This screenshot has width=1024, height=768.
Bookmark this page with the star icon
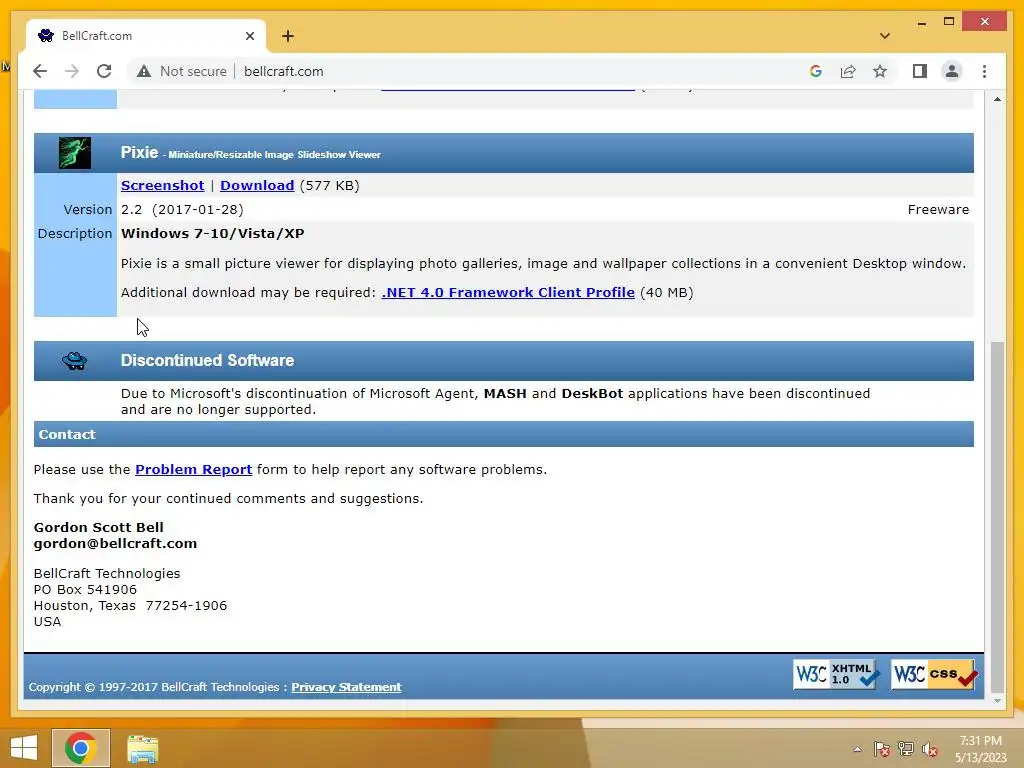880,71
